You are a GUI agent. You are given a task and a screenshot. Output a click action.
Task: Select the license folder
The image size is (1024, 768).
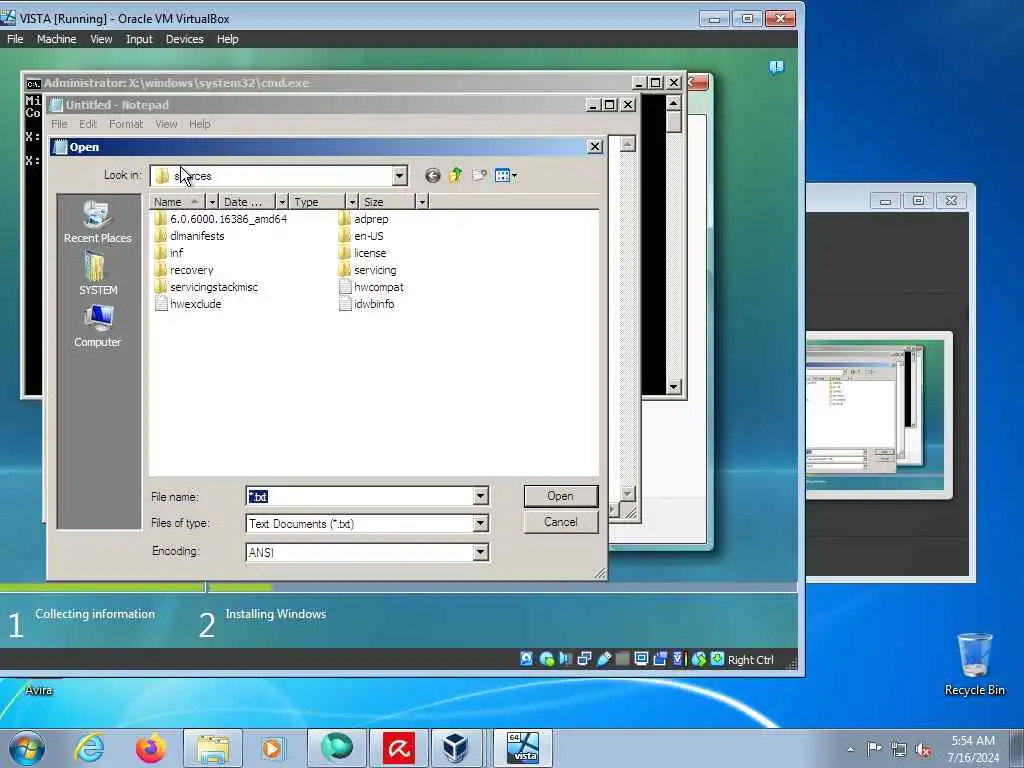pos(362,253)
